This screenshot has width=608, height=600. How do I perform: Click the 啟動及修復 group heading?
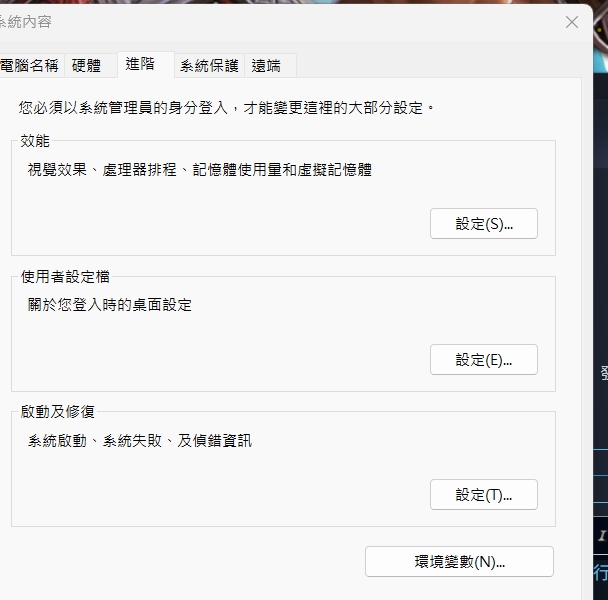[x=58, y=412]
